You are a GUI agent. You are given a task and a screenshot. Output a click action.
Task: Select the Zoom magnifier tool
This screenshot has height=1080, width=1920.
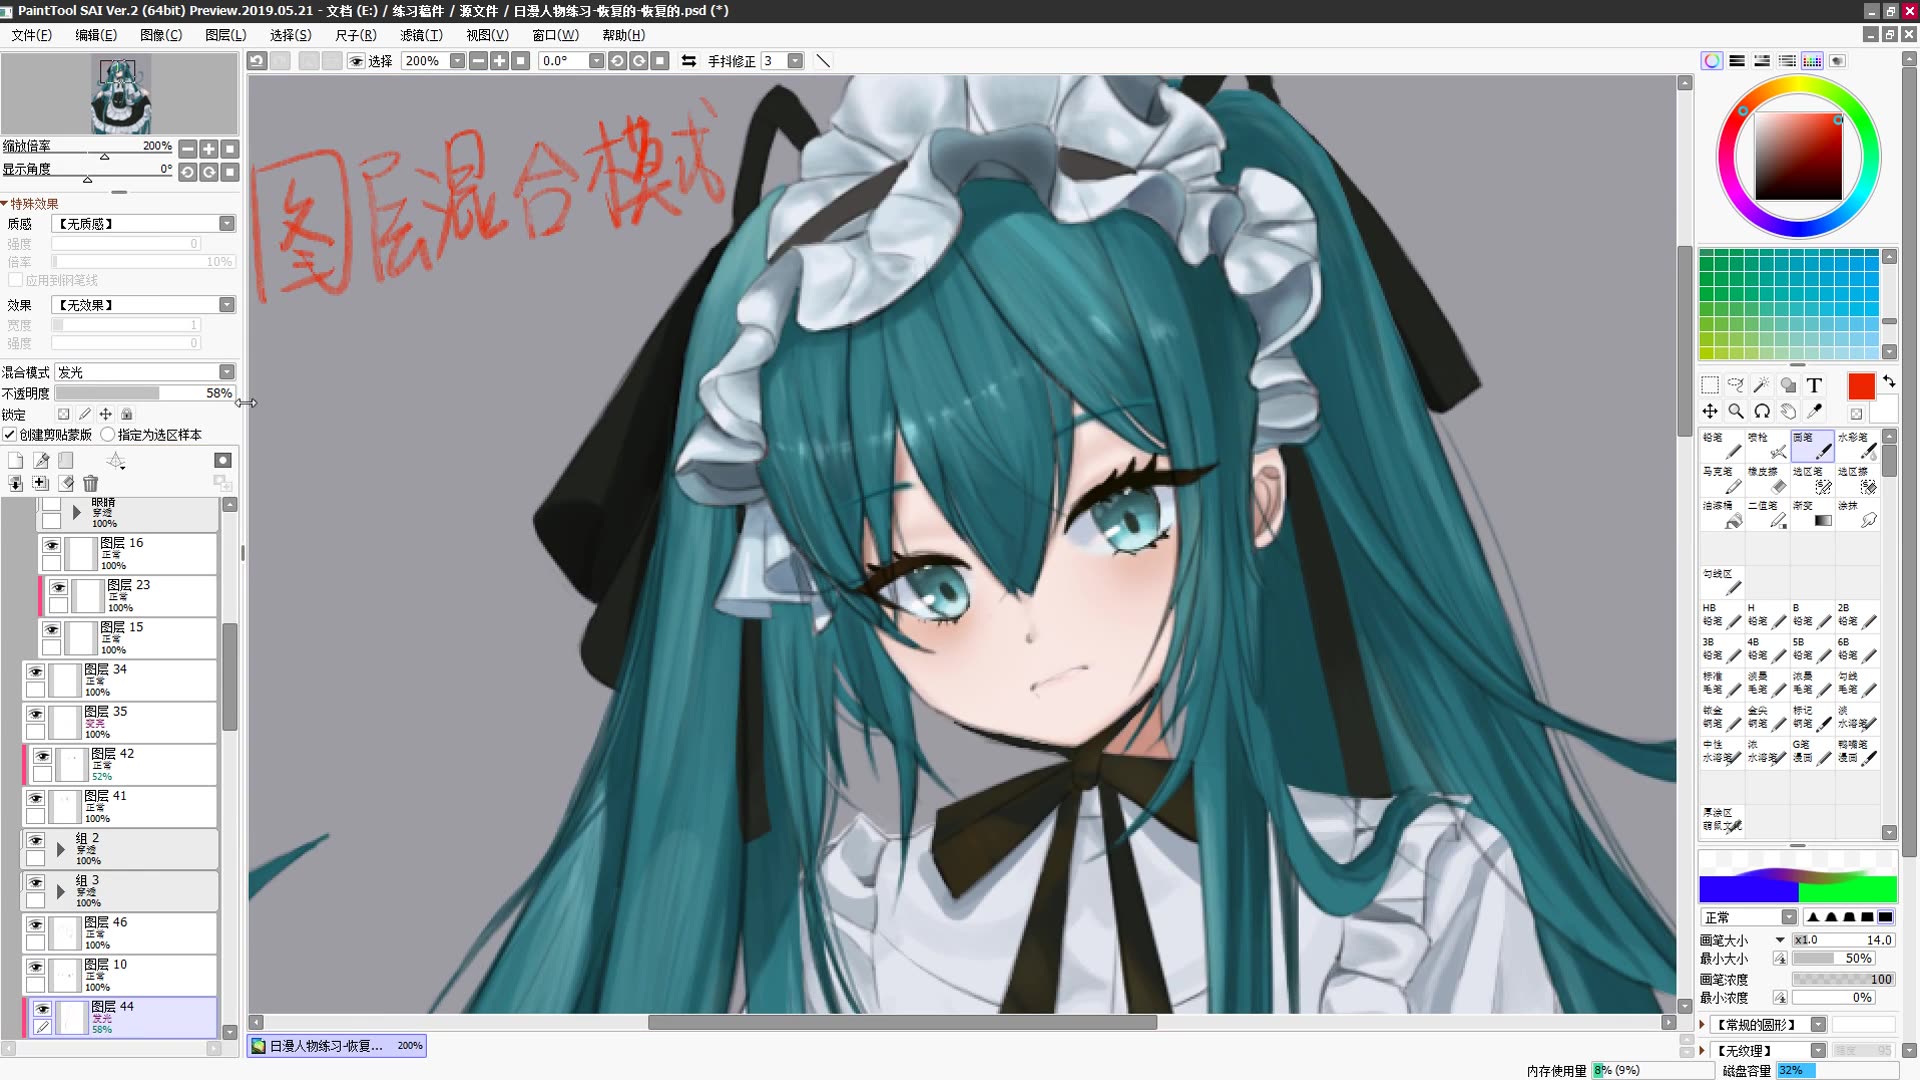[x=1736, y=411]
